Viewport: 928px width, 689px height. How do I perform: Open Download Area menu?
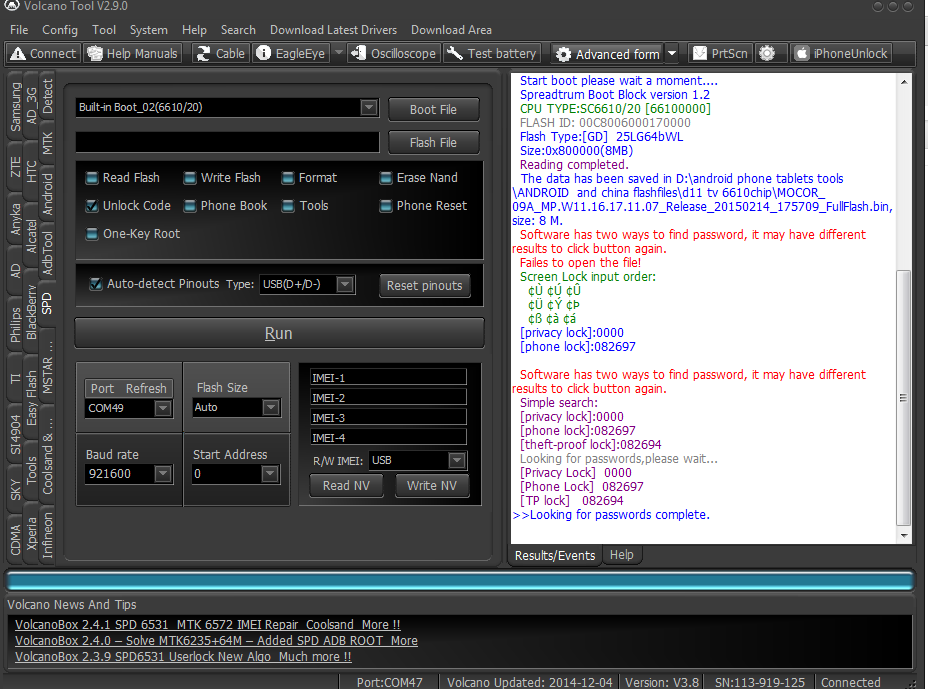451,30
